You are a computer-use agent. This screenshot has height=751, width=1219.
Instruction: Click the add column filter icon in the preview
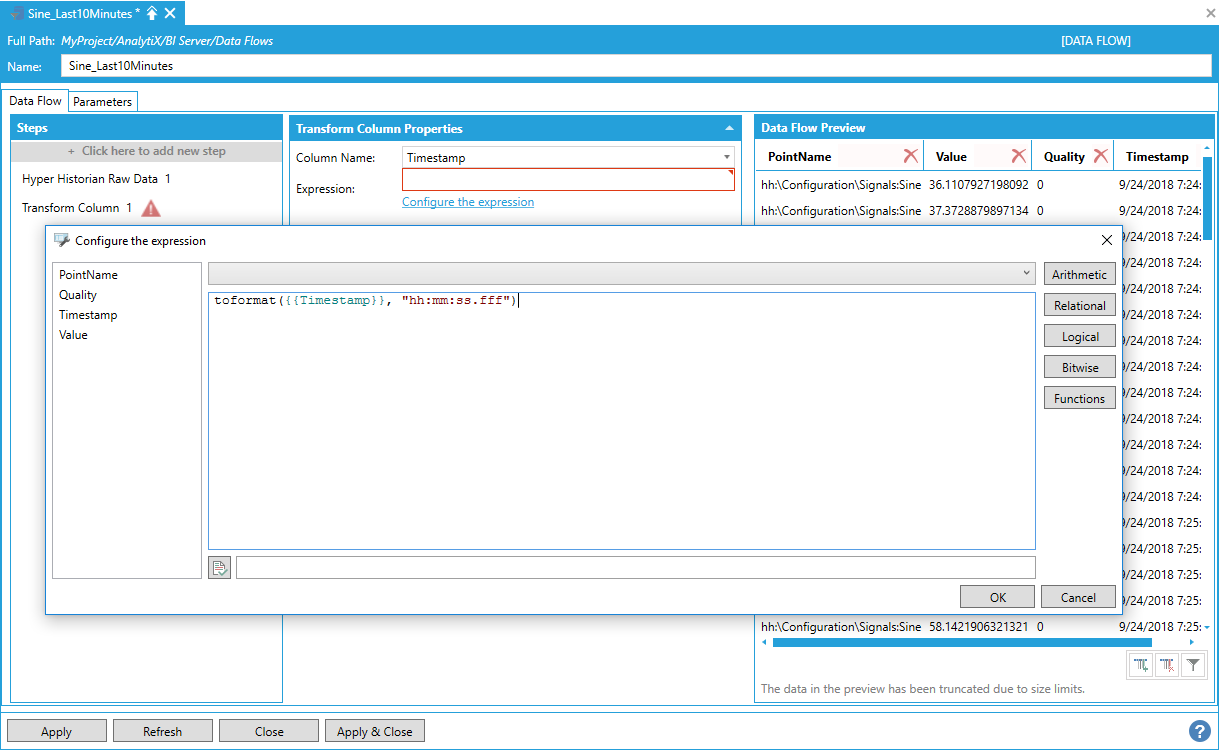coord(1140,664)
